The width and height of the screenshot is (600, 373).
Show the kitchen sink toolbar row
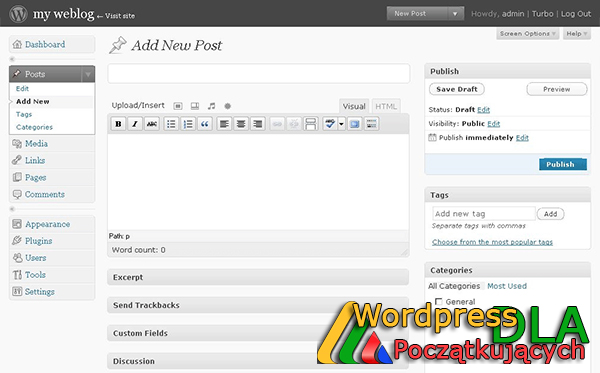(x=372, y=124)
